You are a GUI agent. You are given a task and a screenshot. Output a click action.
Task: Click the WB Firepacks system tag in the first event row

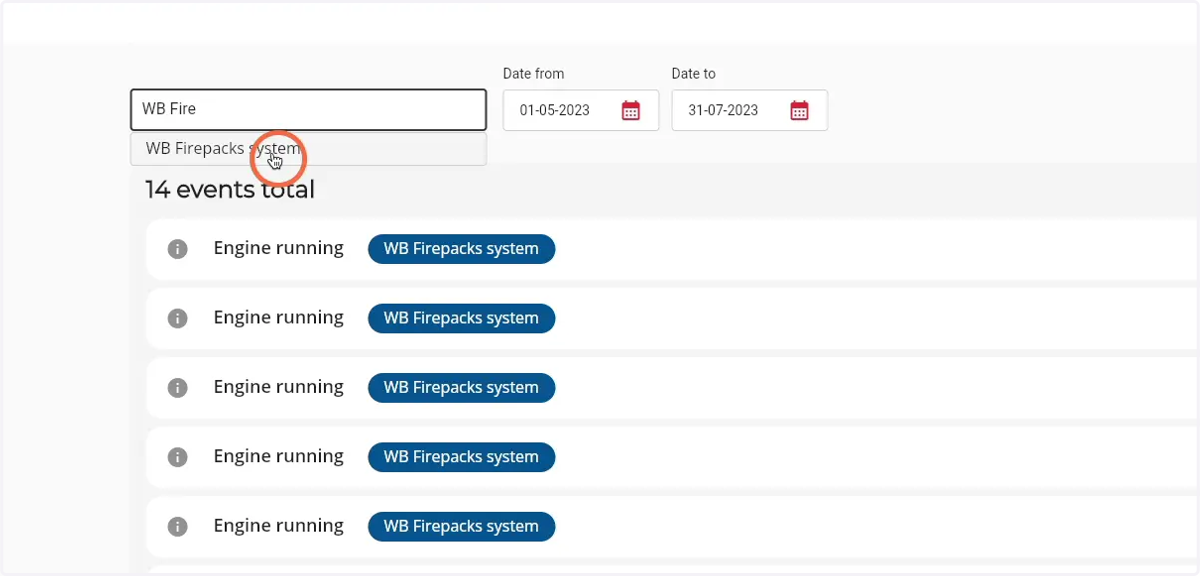(x=461, y=249)
